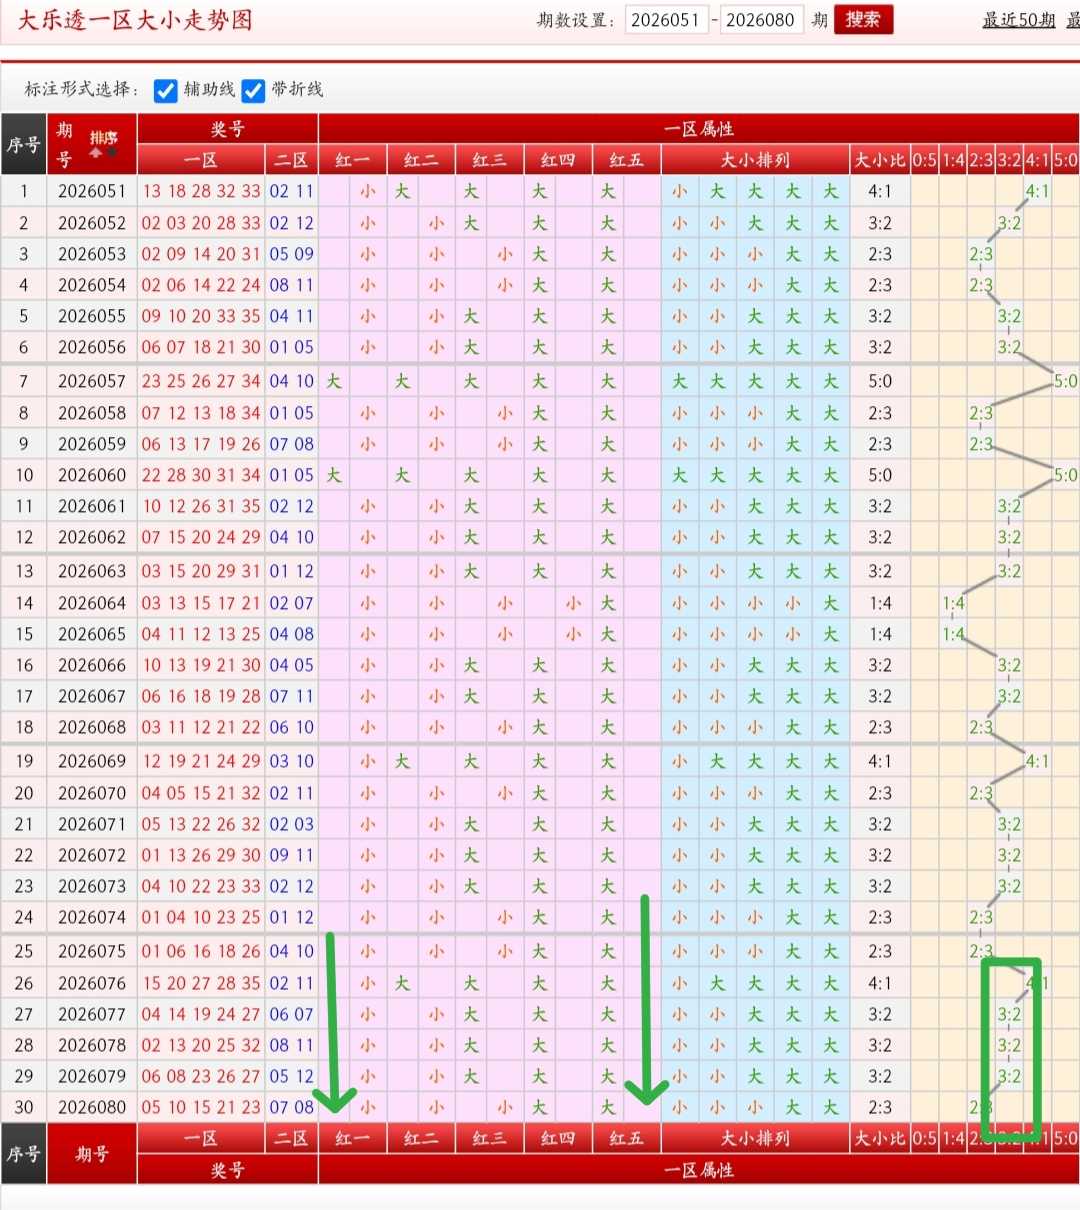Click the 序号 header cell at top
Screen dimensions: 1080x1210
(x=24, y=145)
